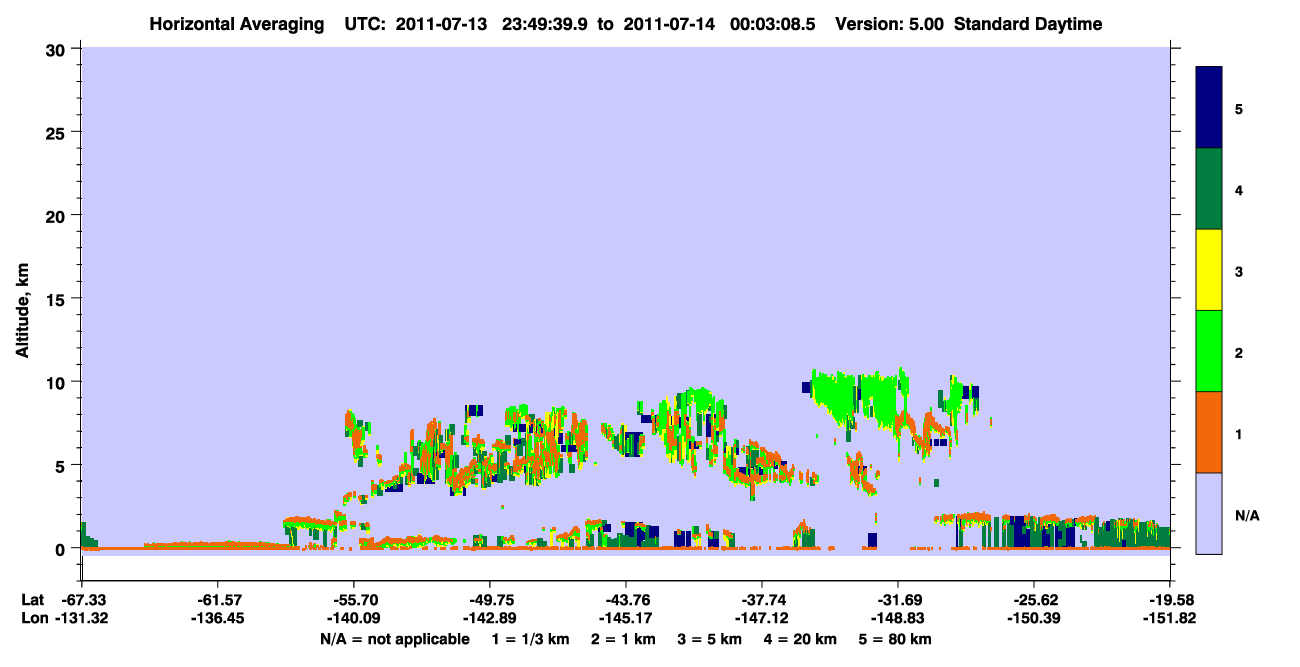This screenshot has height=667, width=1300.
Task: Click the yellow colorbar segment labeled 3
Action: (1209, 270)
